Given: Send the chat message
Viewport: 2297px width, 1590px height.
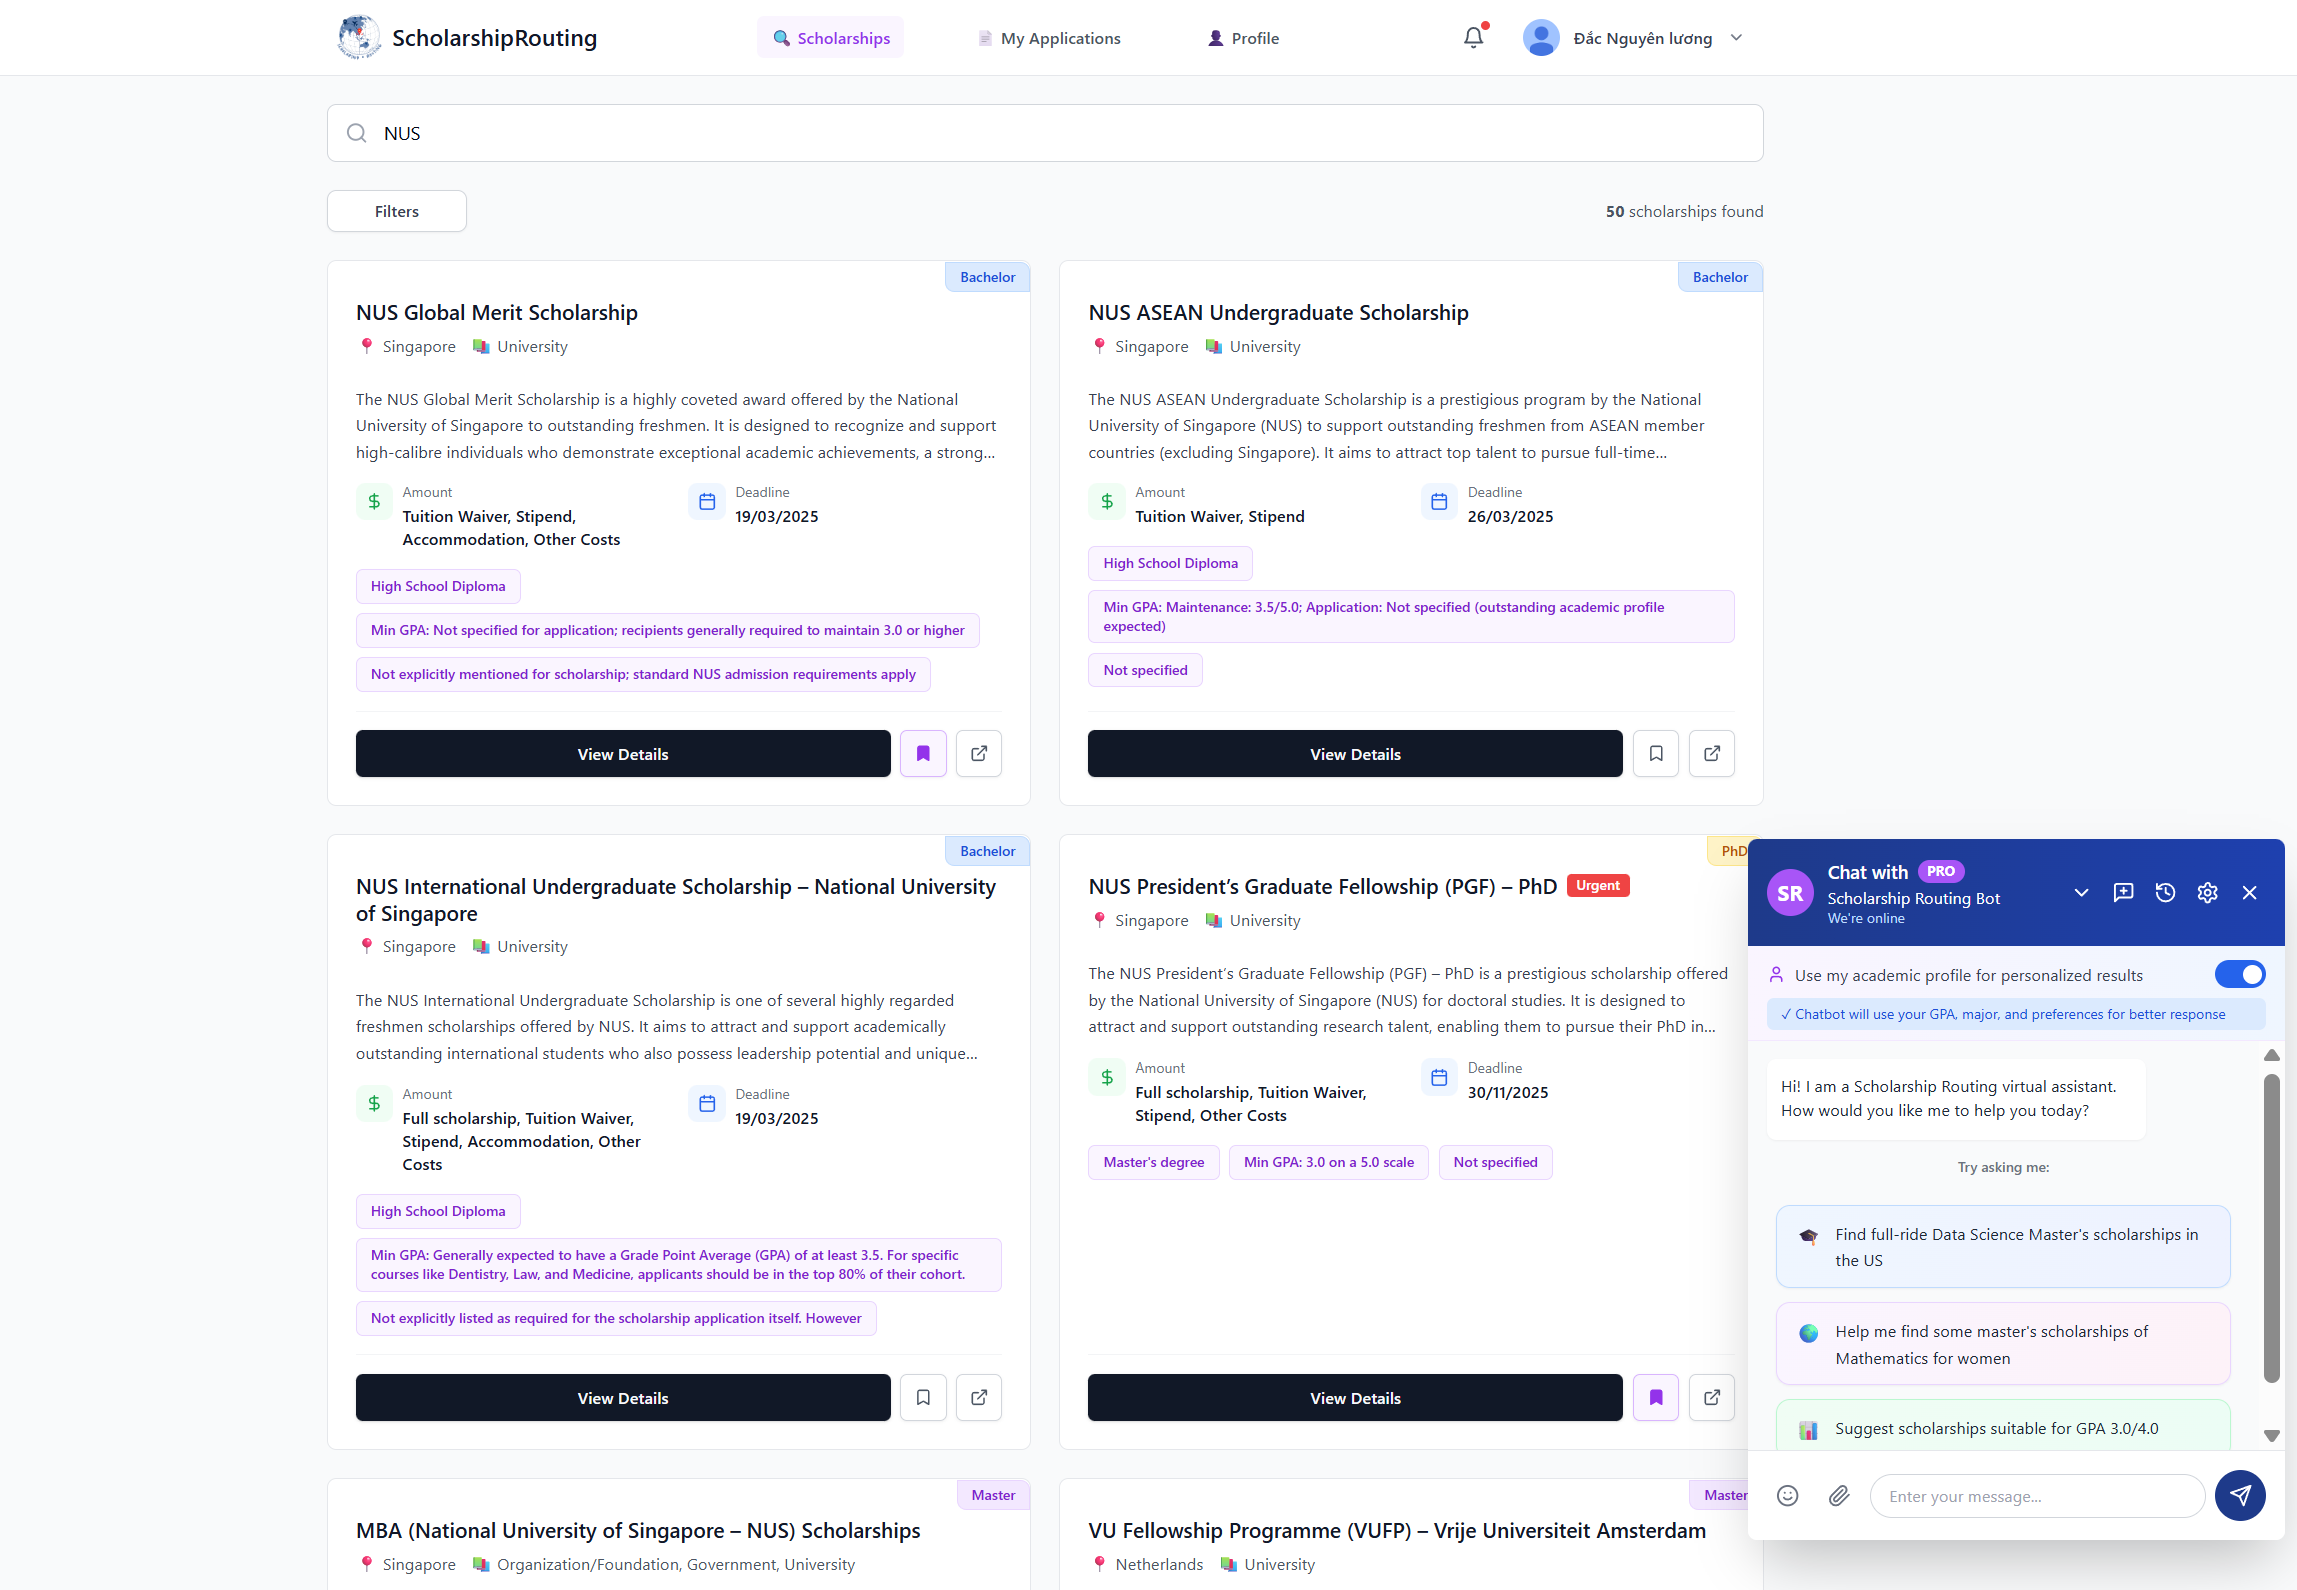Looking at the screenshot, I should [x=2240, y=1496].
